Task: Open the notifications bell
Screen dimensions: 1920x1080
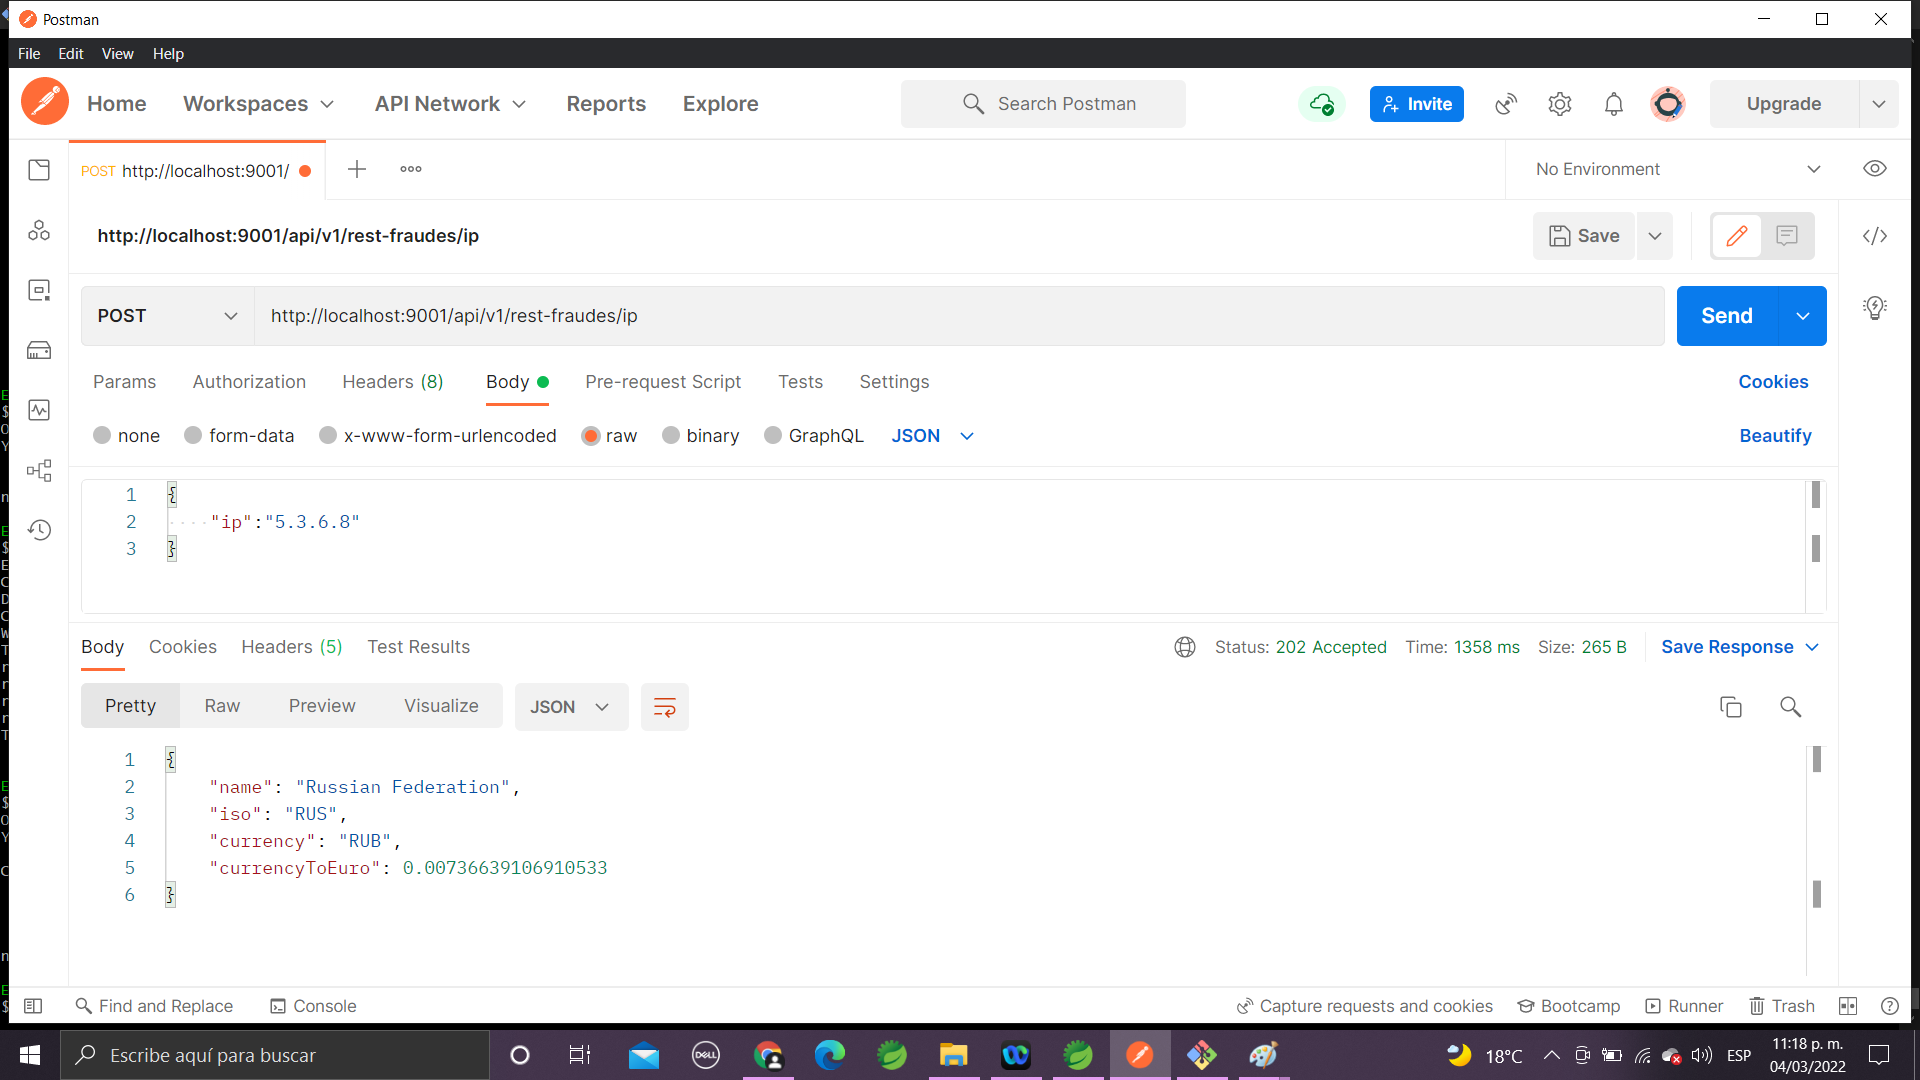Action: click(1614, 104)
